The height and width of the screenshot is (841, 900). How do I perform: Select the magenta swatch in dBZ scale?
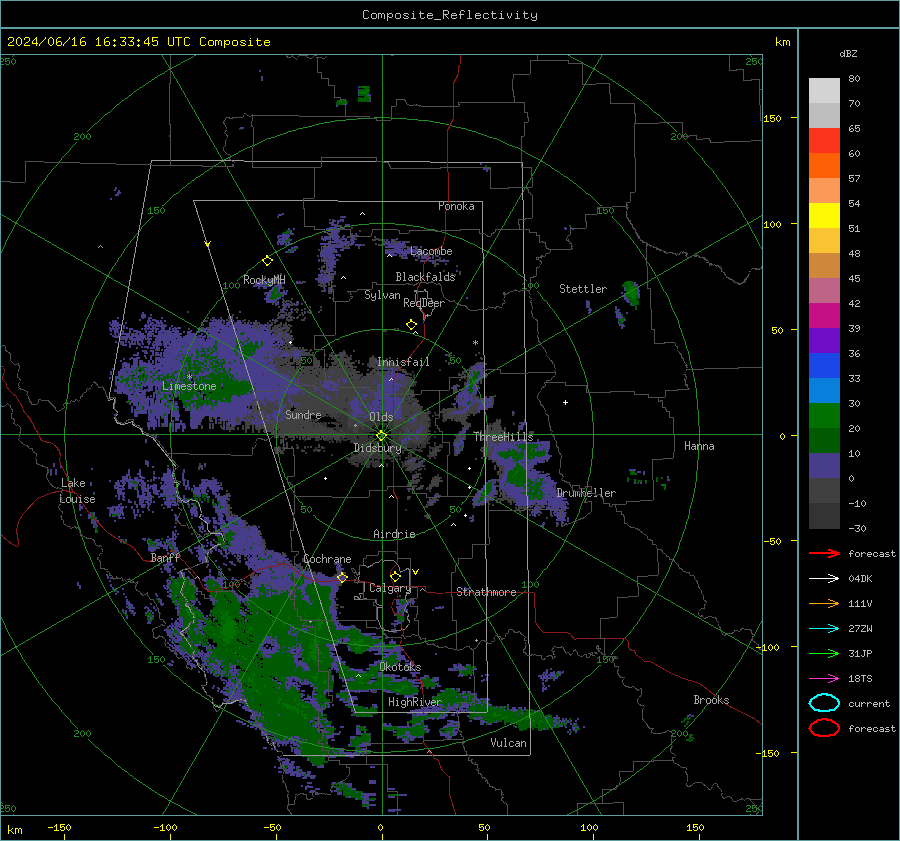tap(824, 316)
